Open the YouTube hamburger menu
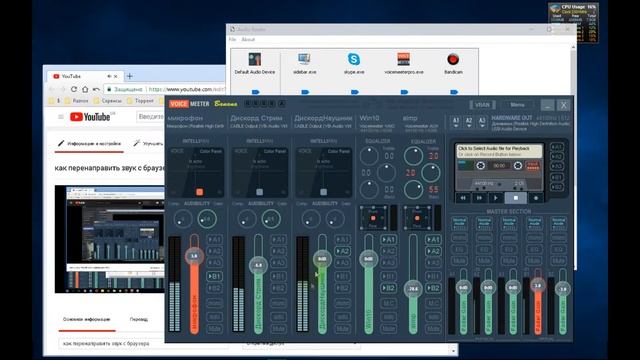 pos(61,117)
